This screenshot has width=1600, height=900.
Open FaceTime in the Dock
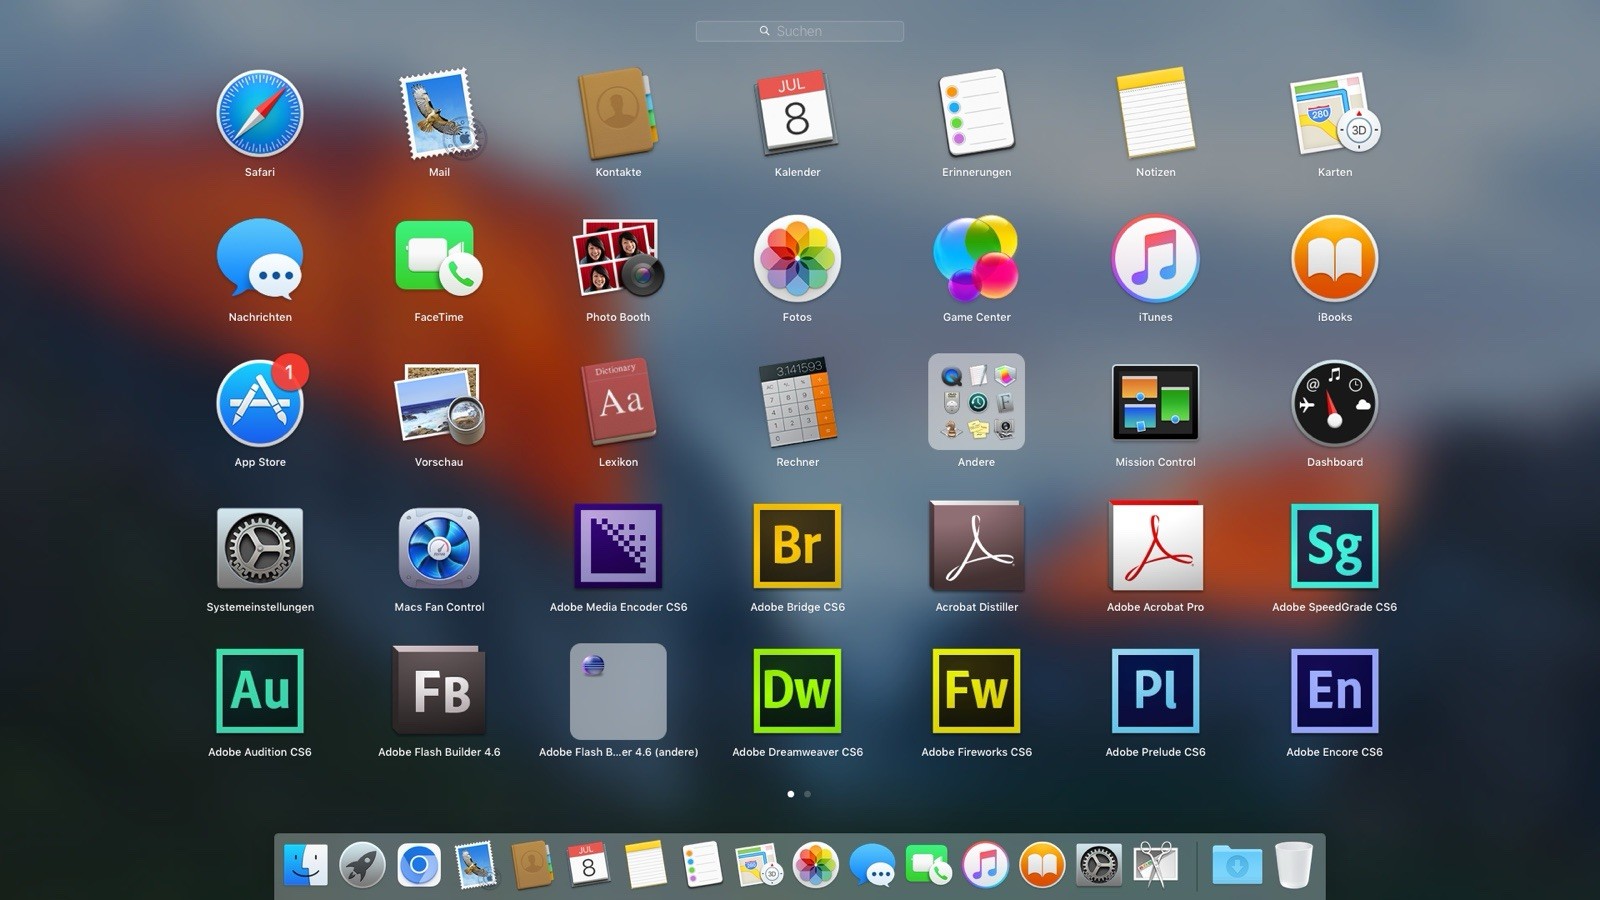pyautogui.click(x=929, y=865)
